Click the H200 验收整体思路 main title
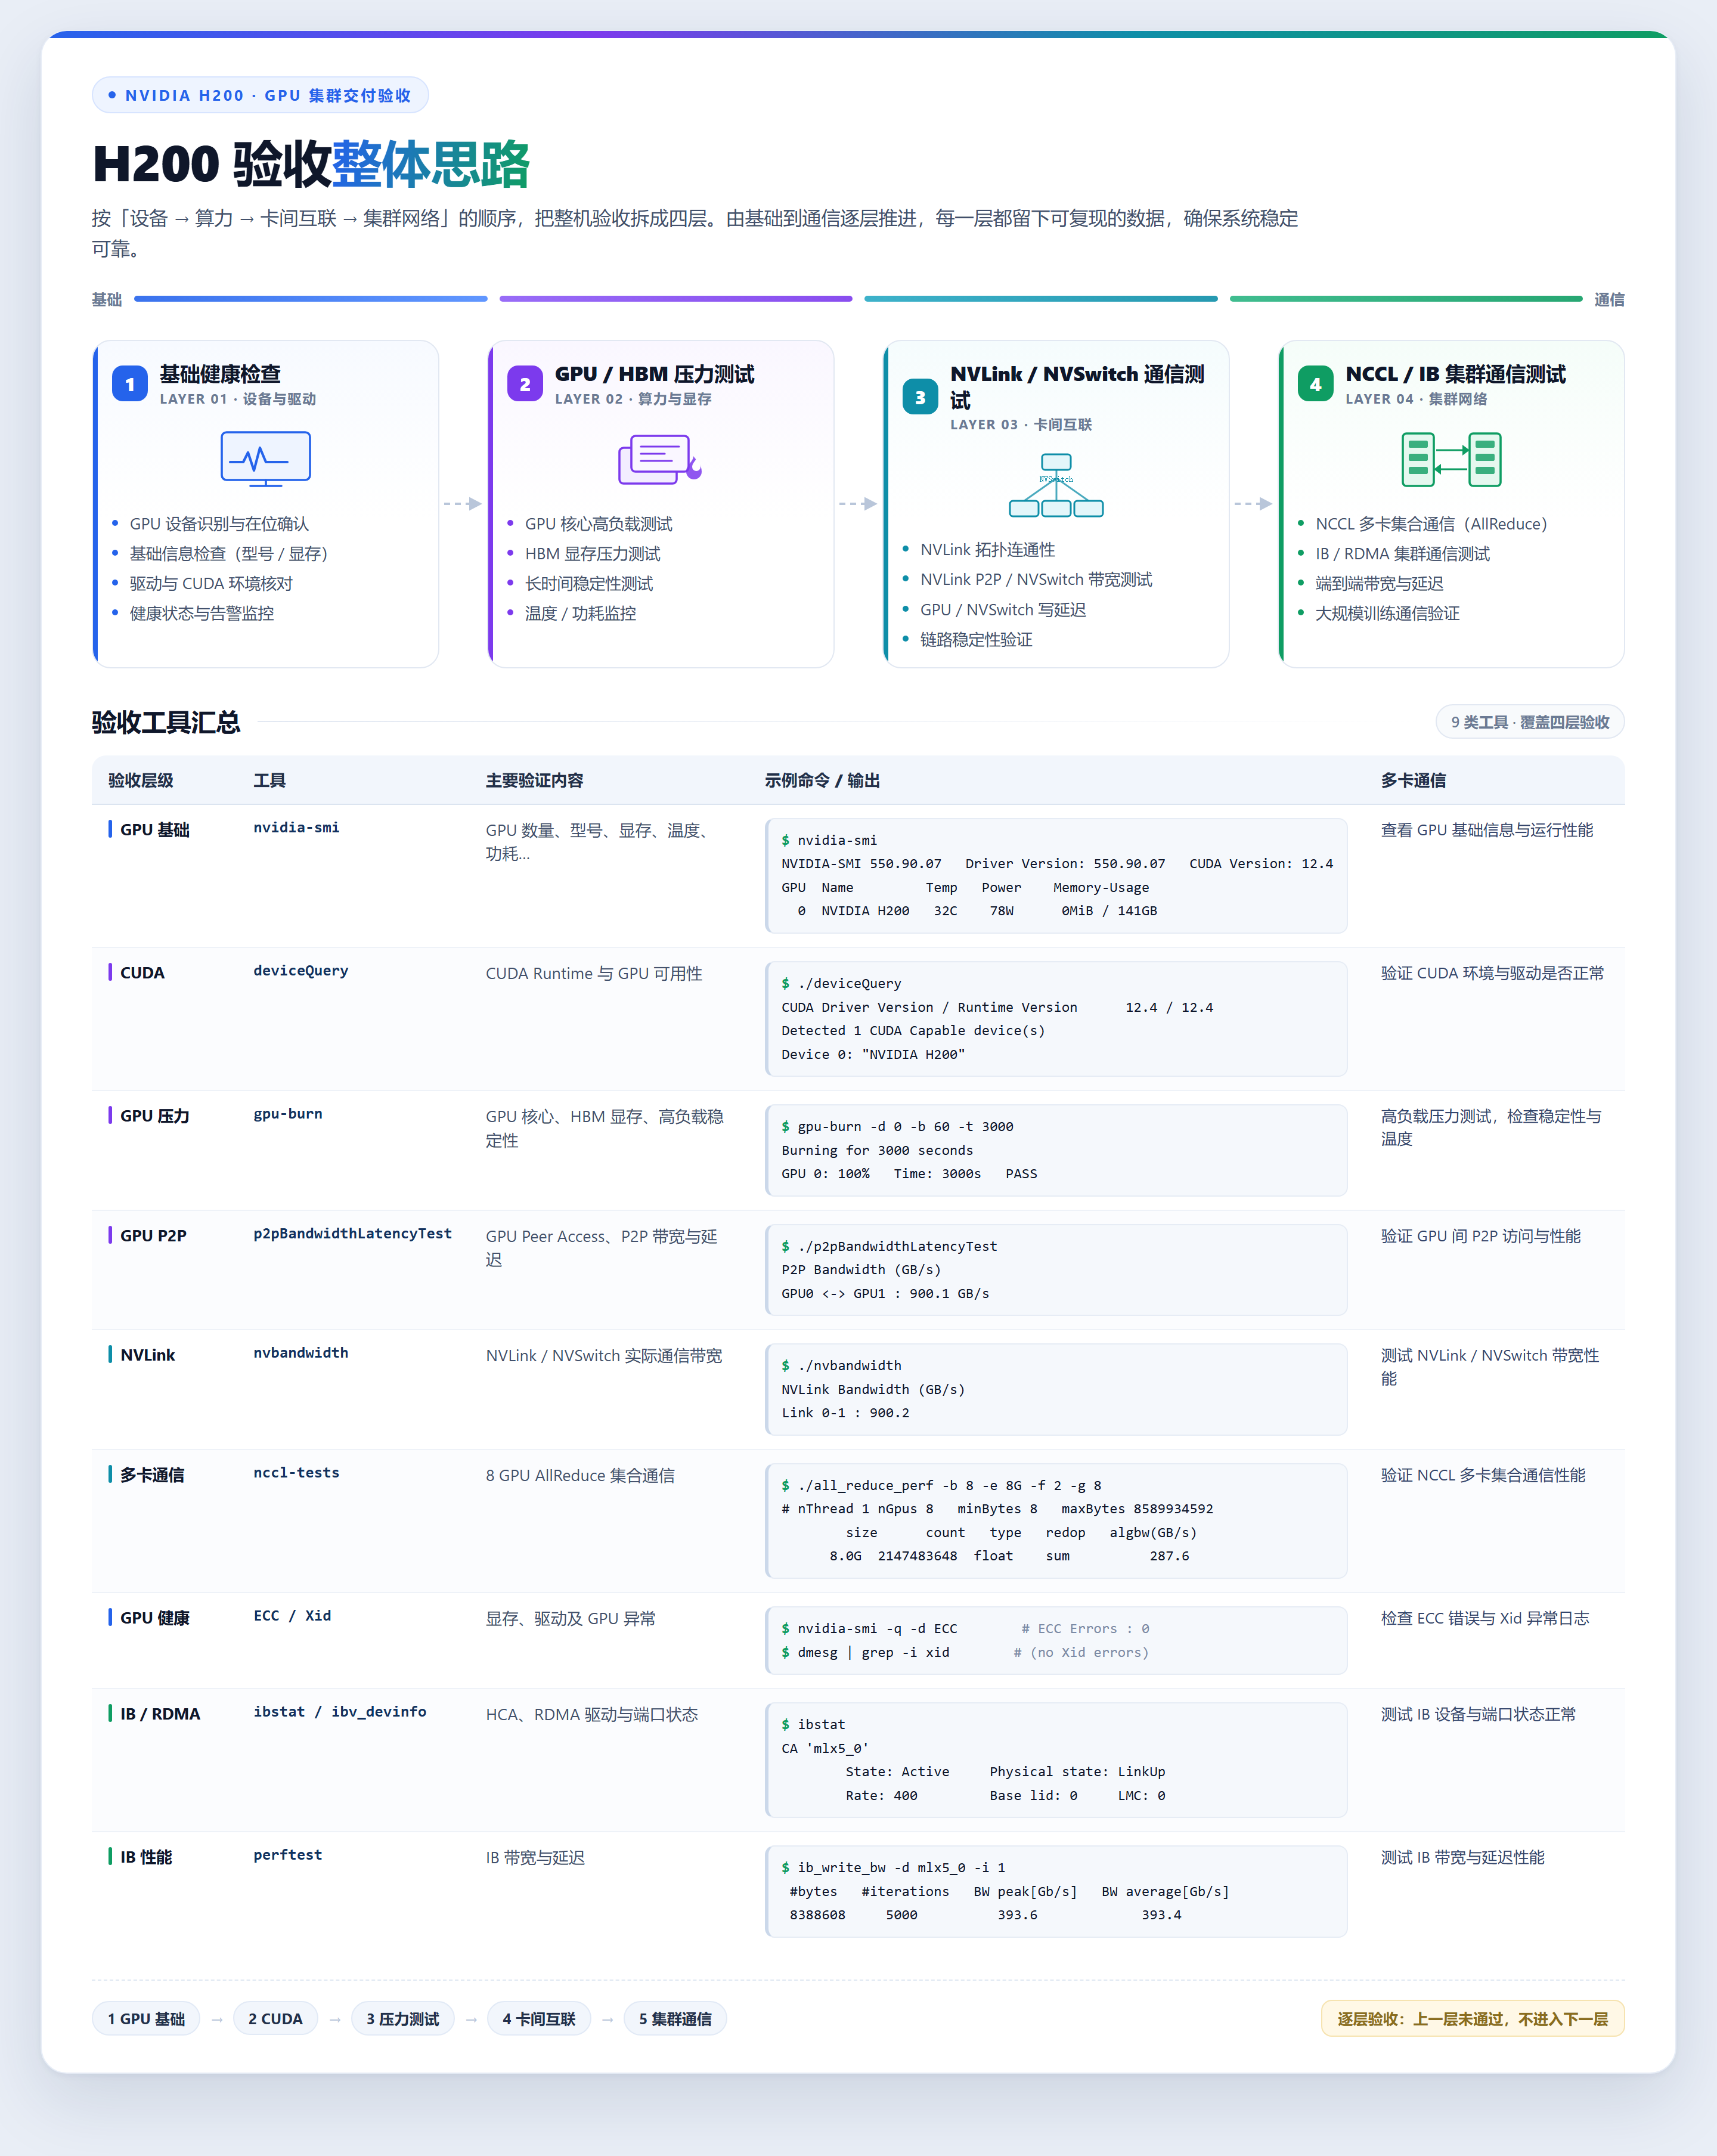 (311, 163)
